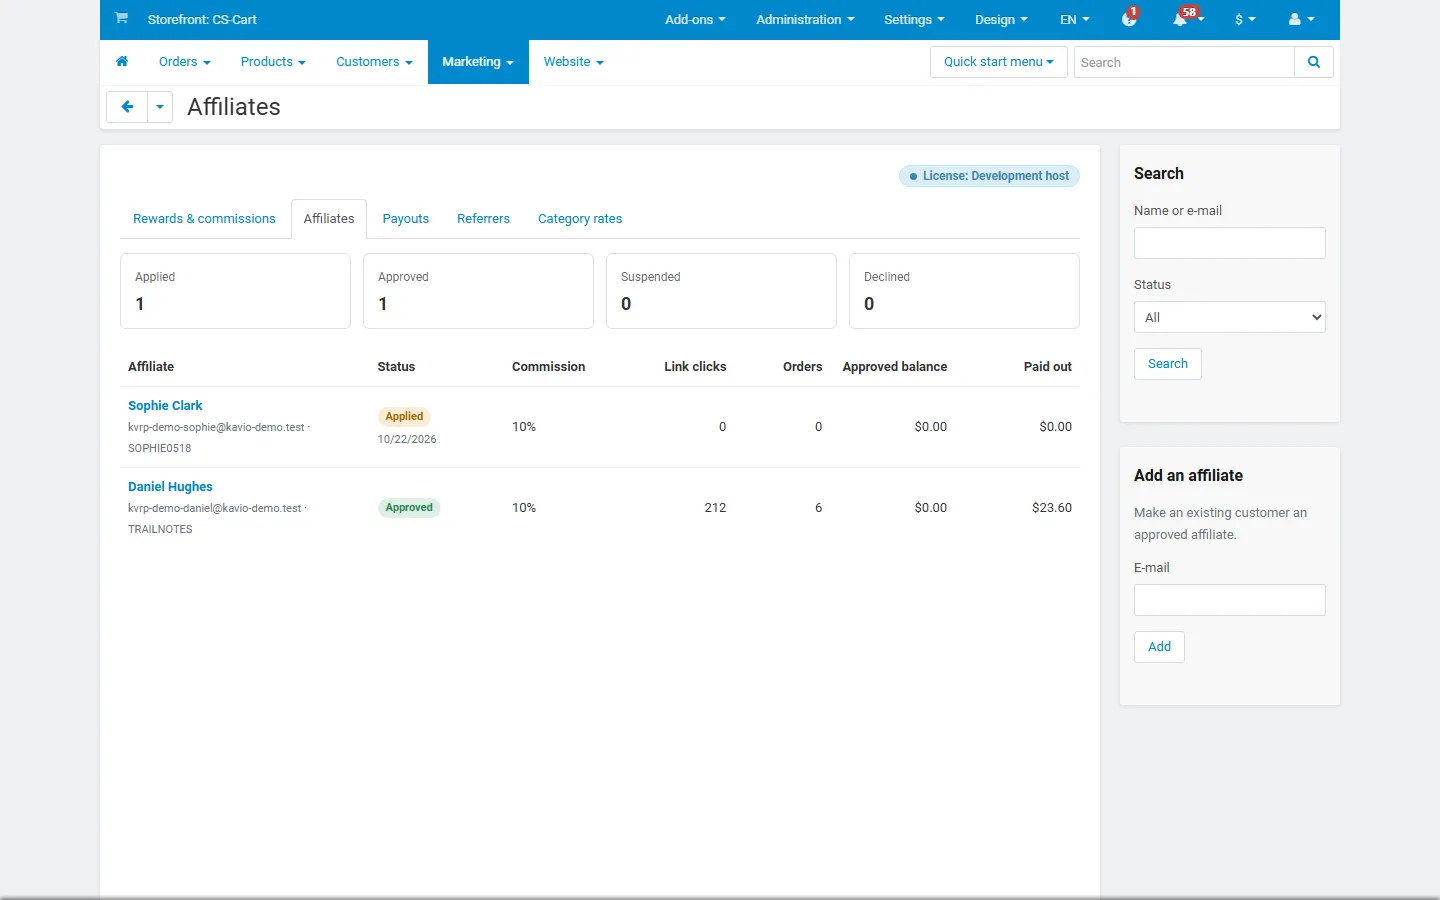Open Sophie Clark's affiliate profile
Screen dimensions: 1440x900
[165, 405]
